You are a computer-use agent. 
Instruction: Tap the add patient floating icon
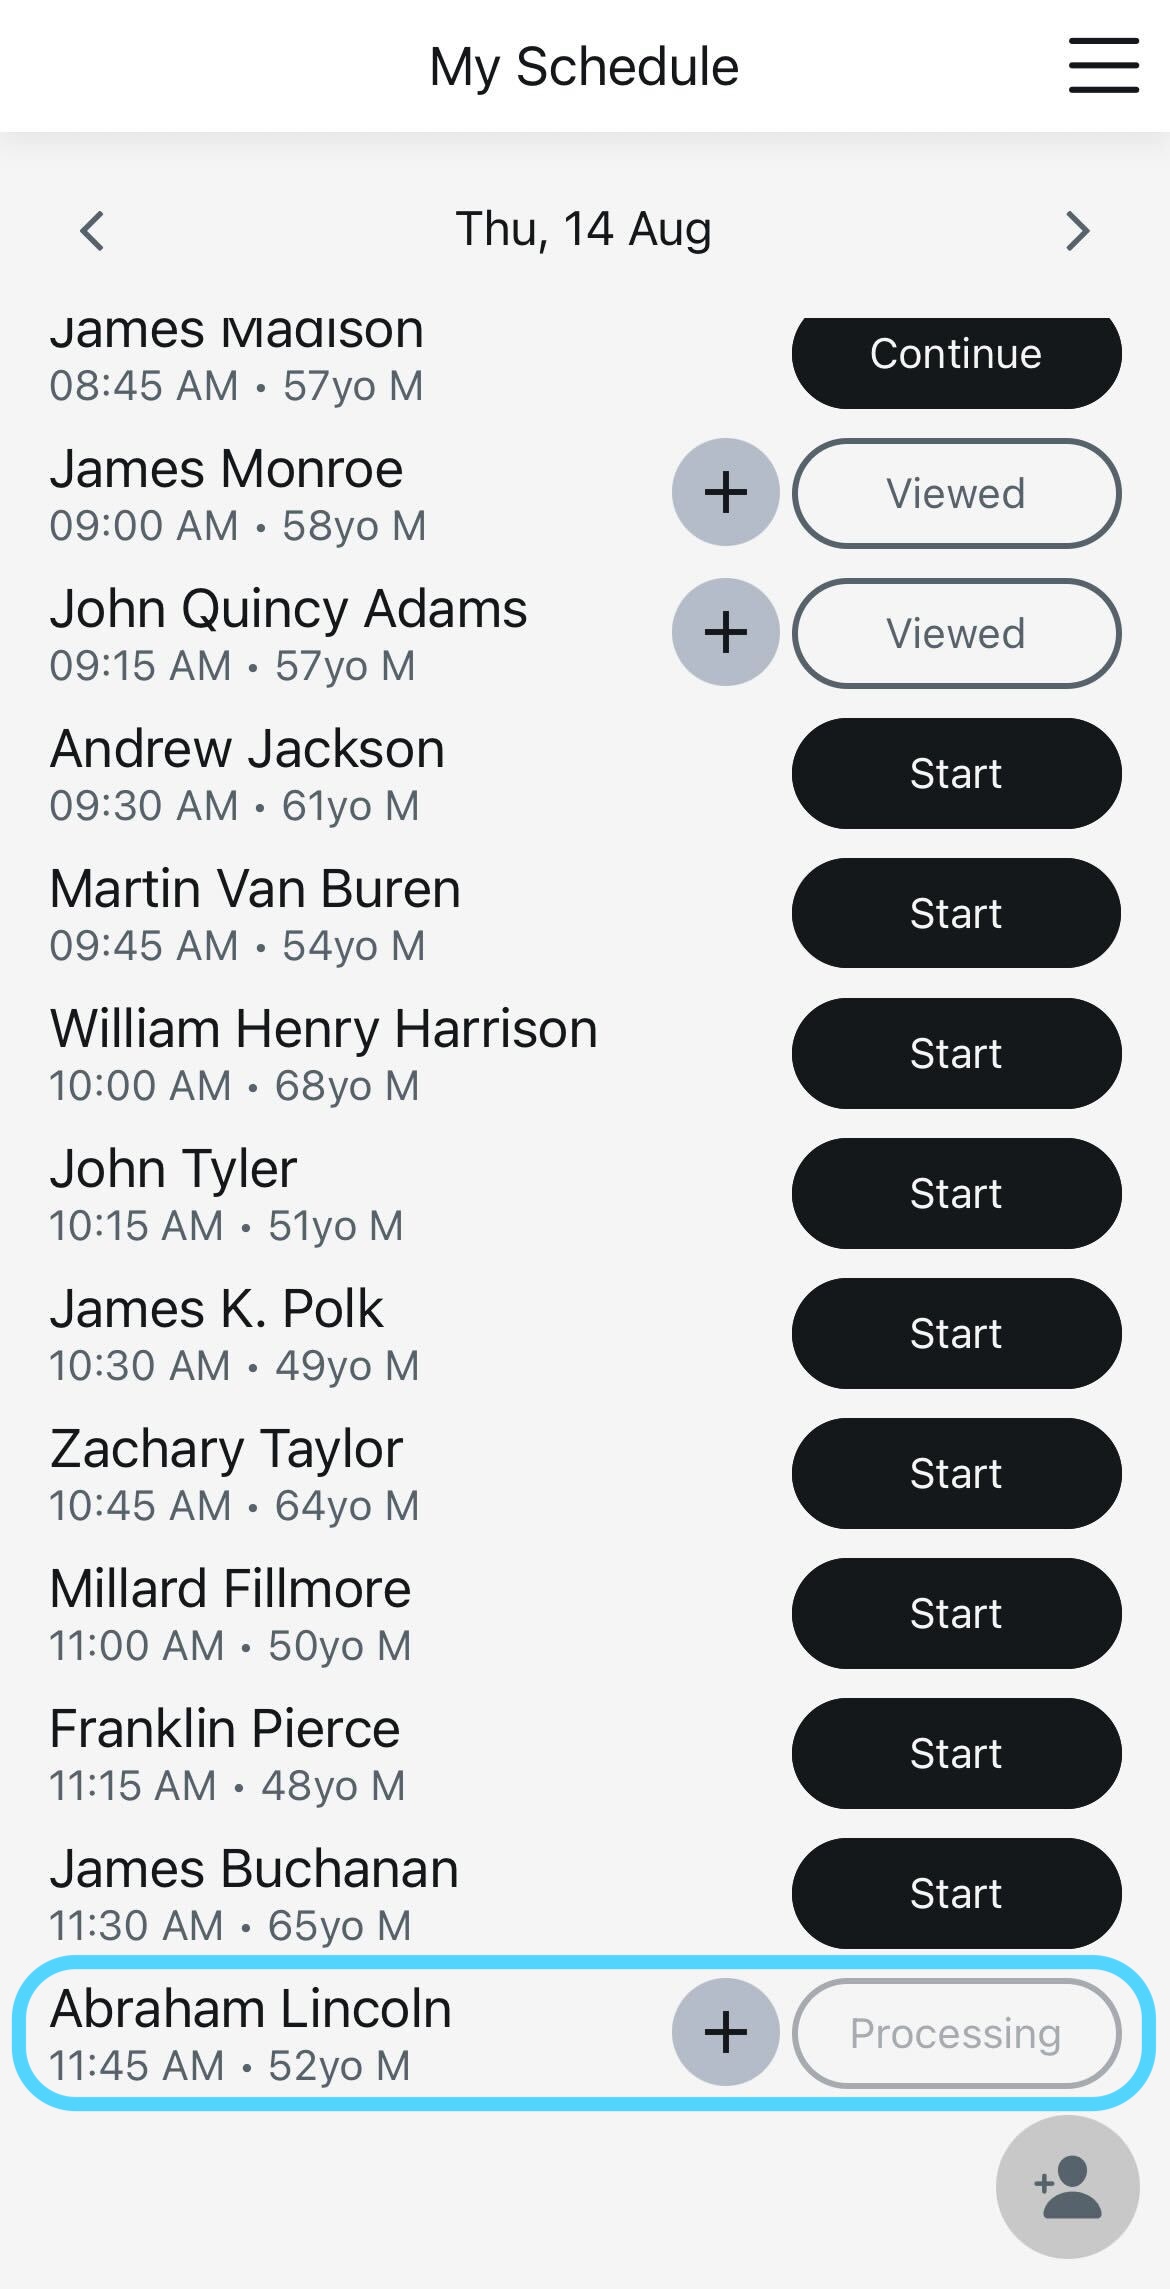pyautogui.click(x=1067, y=2187)
